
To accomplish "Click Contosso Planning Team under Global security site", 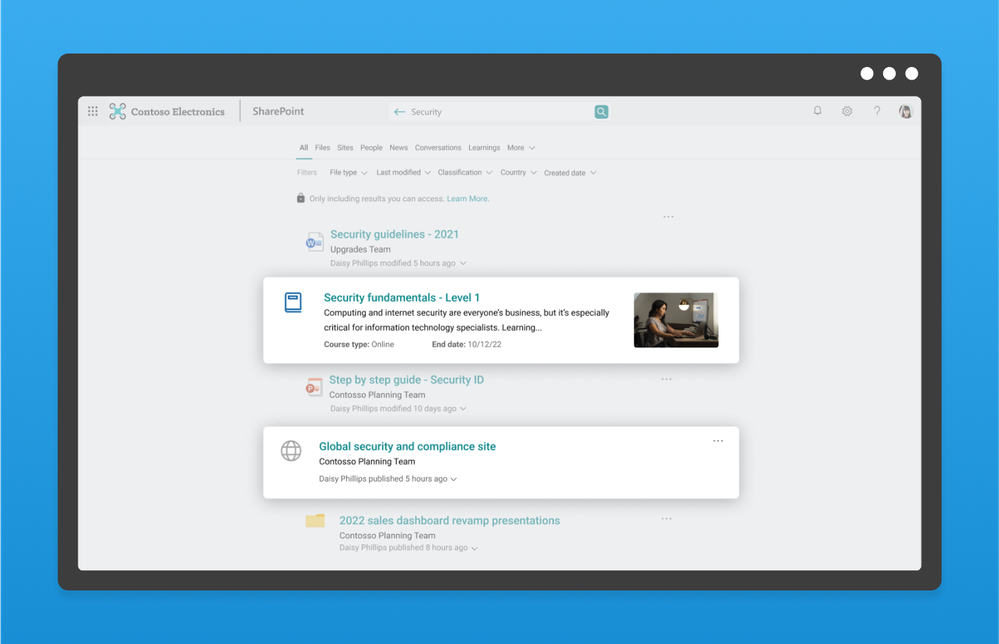I will [x=367, y=461].
